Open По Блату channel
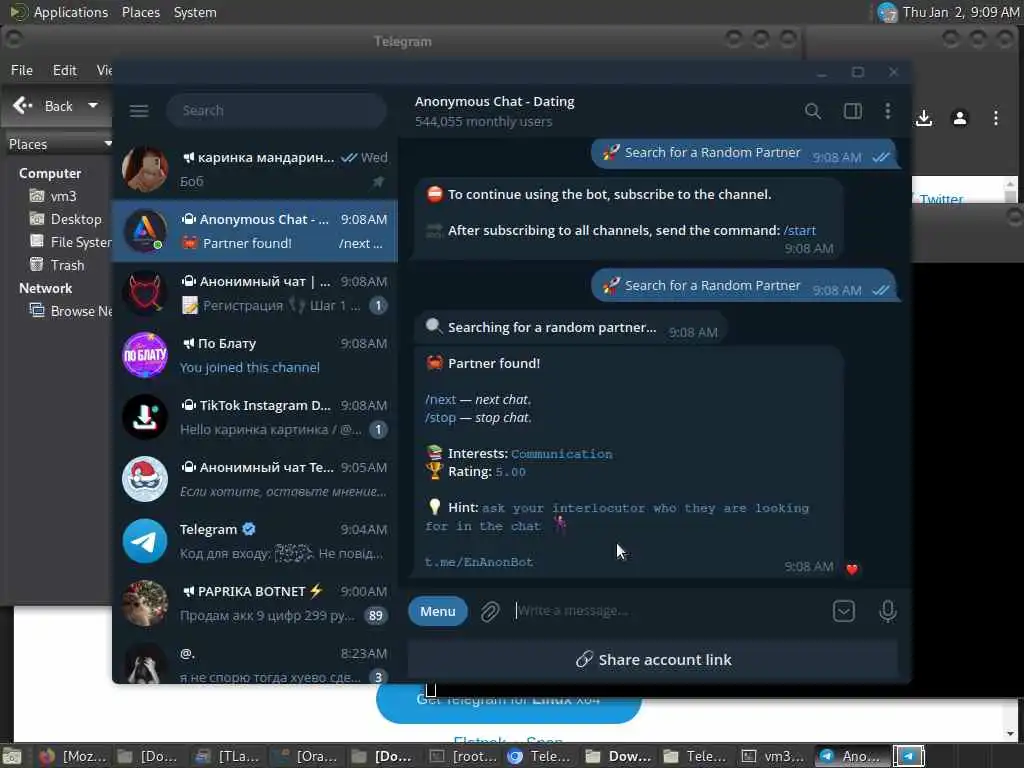The height and width of the screenshot is (768, 1024). pyautogui.click(x=255, y=355)
